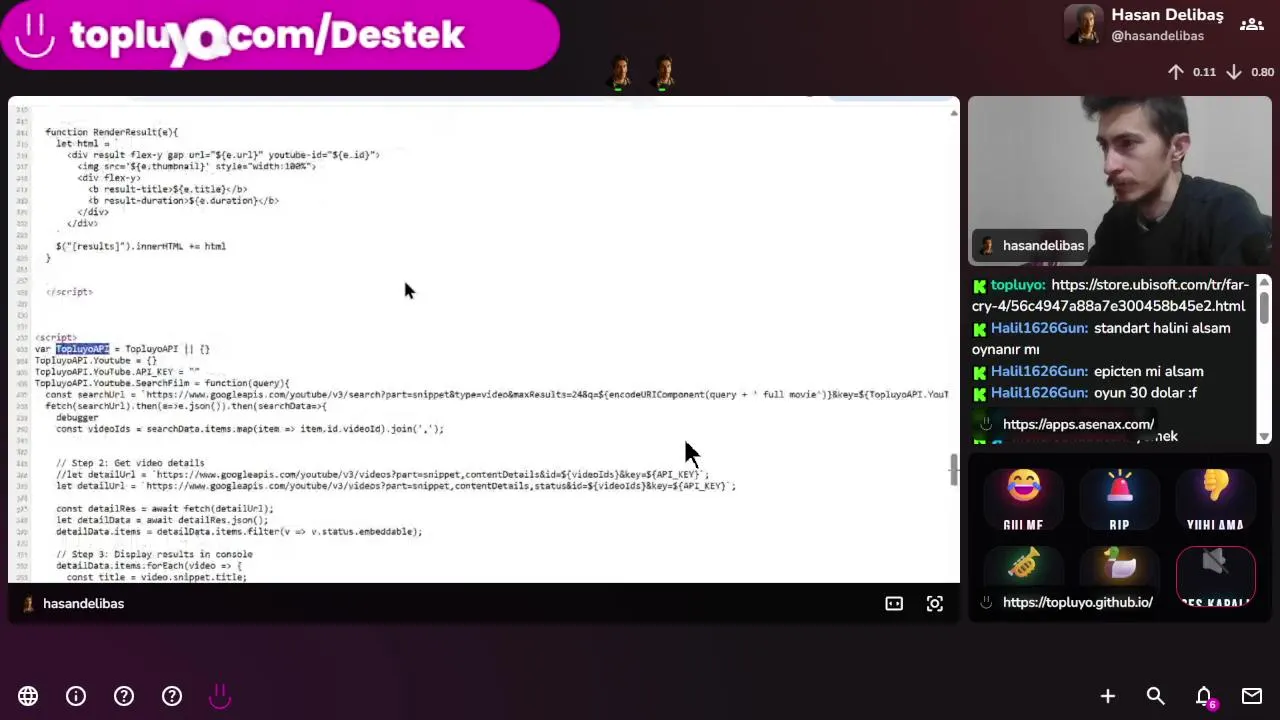Toggle the SES KAPALI muted-speaker button
This screenshot has width=1280, height=720.
[1215, 578]
